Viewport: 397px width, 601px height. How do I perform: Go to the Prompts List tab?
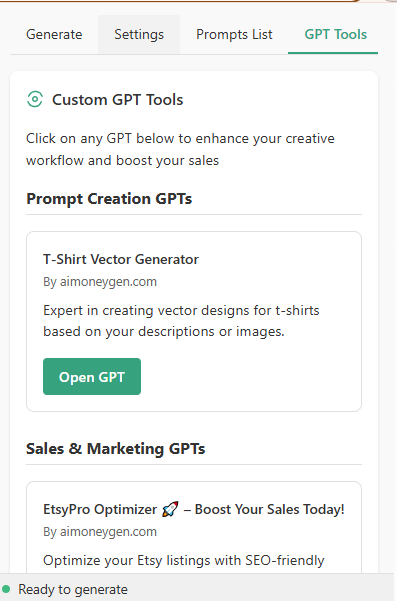coord(234,34)
